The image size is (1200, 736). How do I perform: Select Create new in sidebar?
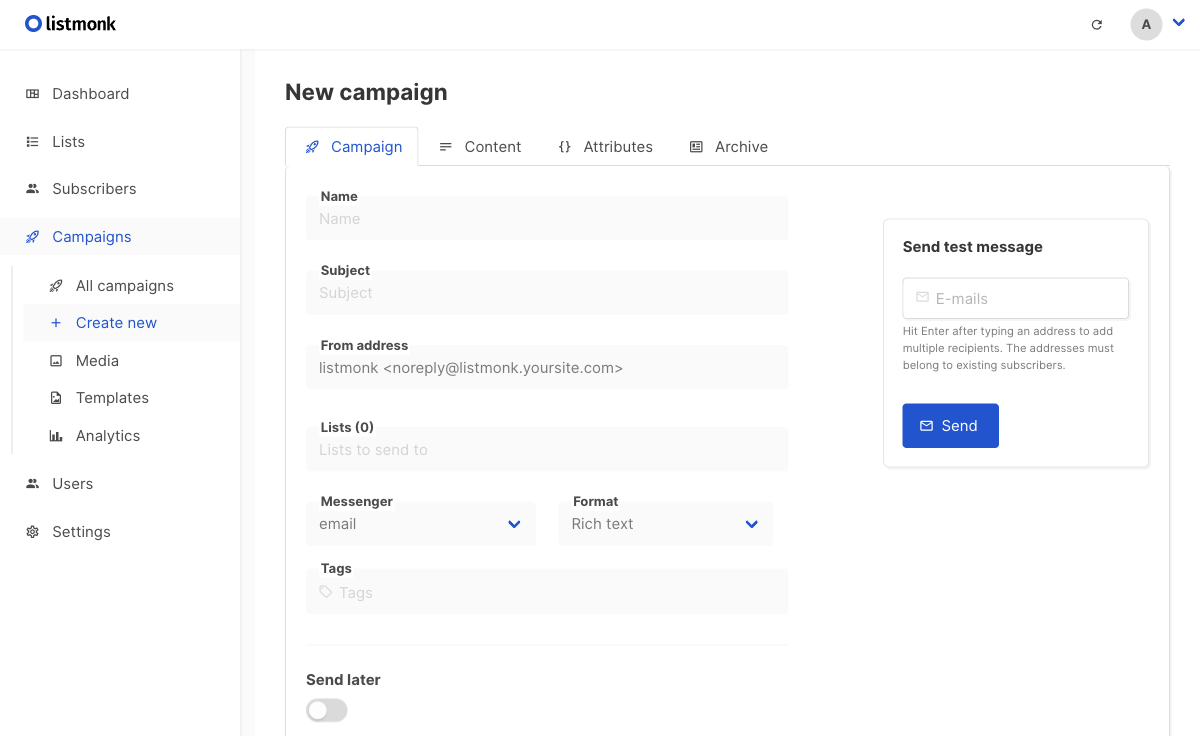tap(131, 323)
